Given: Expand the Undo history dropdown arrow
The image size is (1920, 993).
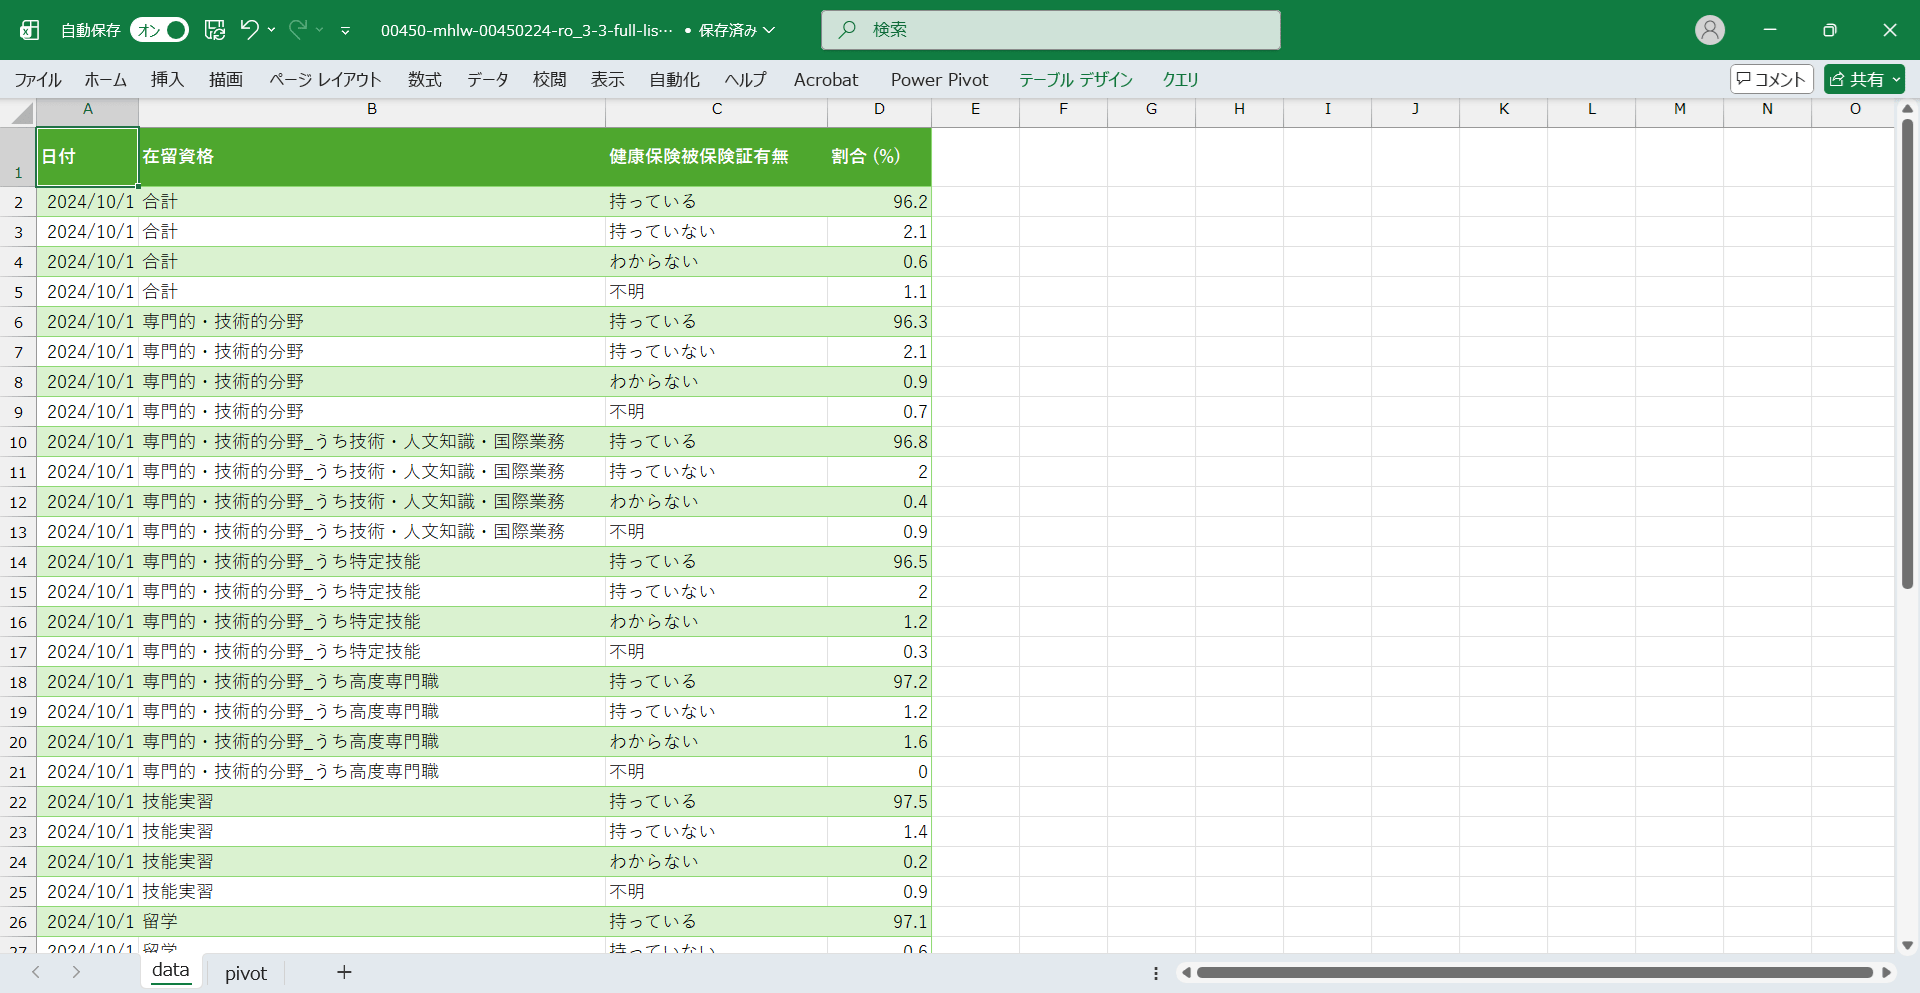Looking at the screenshot, I should (272, 30).
